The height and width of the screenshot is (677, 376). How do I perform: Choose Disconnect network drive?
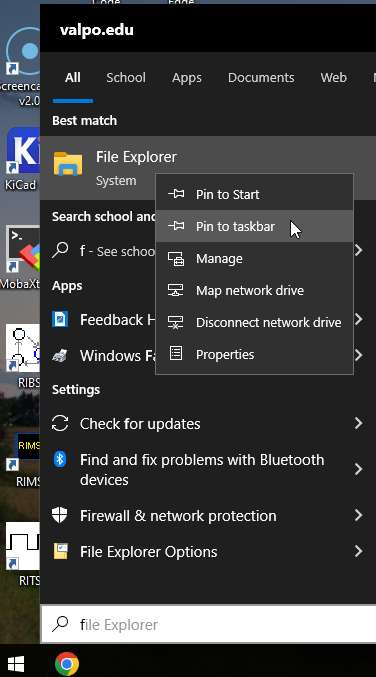[x=254, y=322]
